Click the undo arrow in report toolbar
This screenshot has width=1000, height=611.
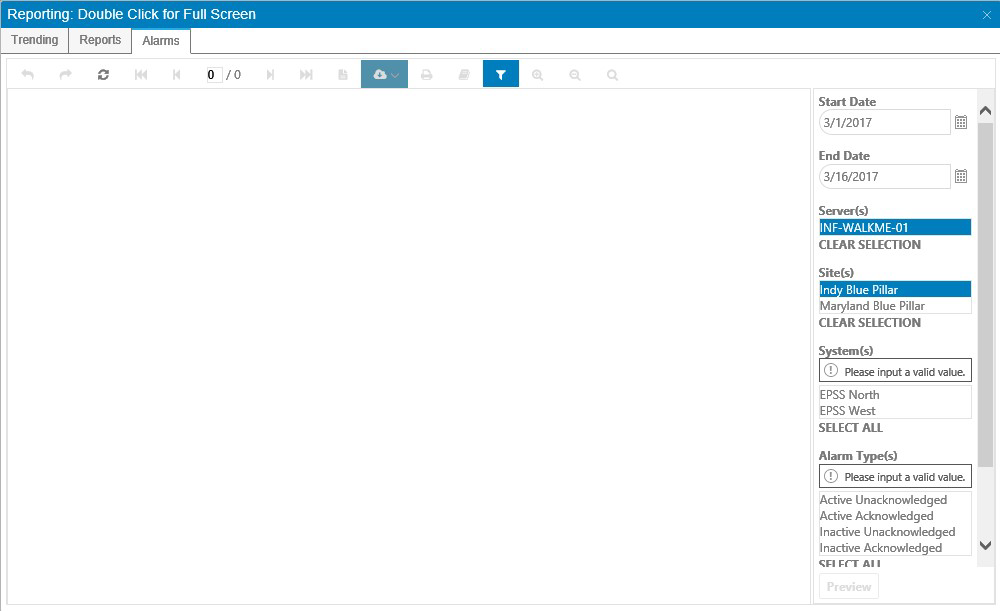tap(27, 75)
